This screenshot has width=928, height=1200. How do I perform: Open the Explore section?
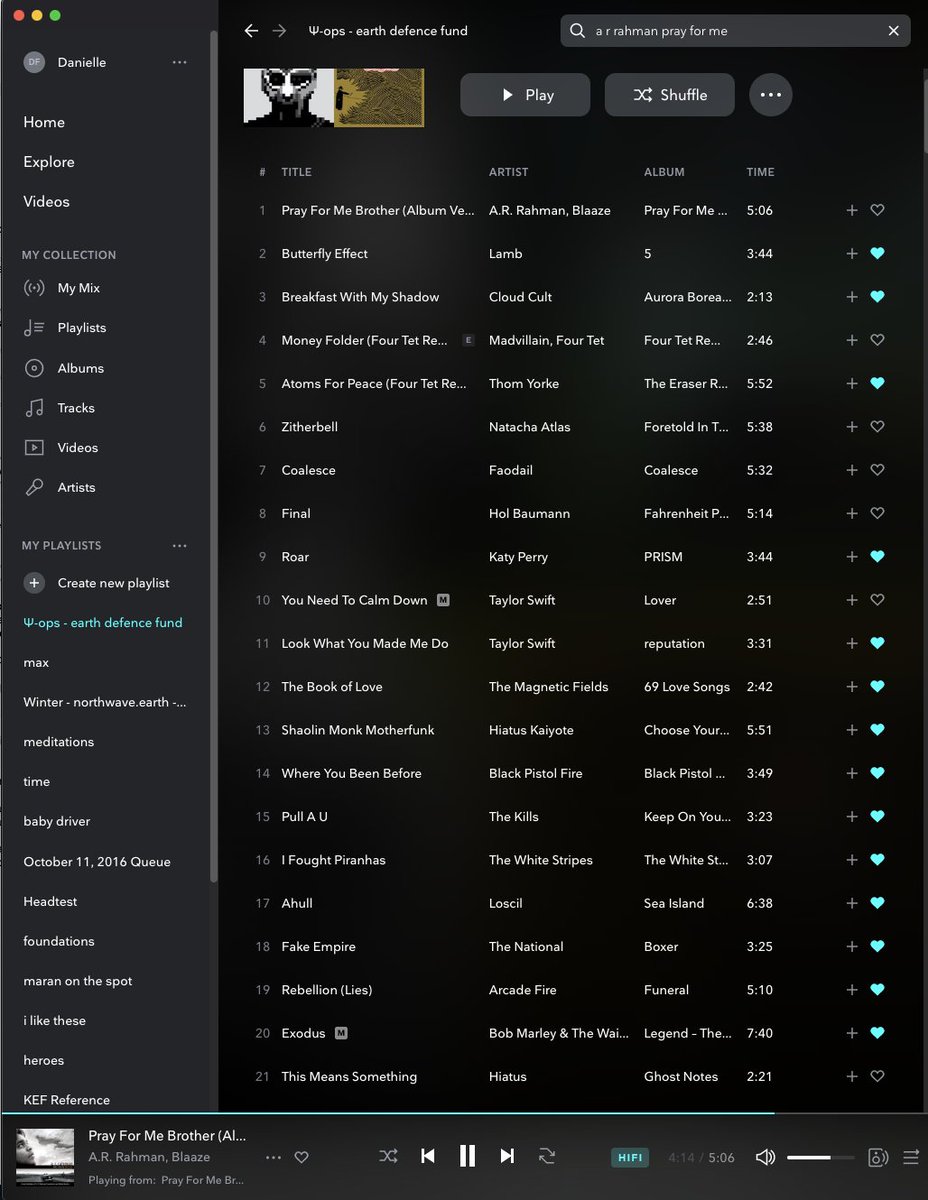pos(49,162)
